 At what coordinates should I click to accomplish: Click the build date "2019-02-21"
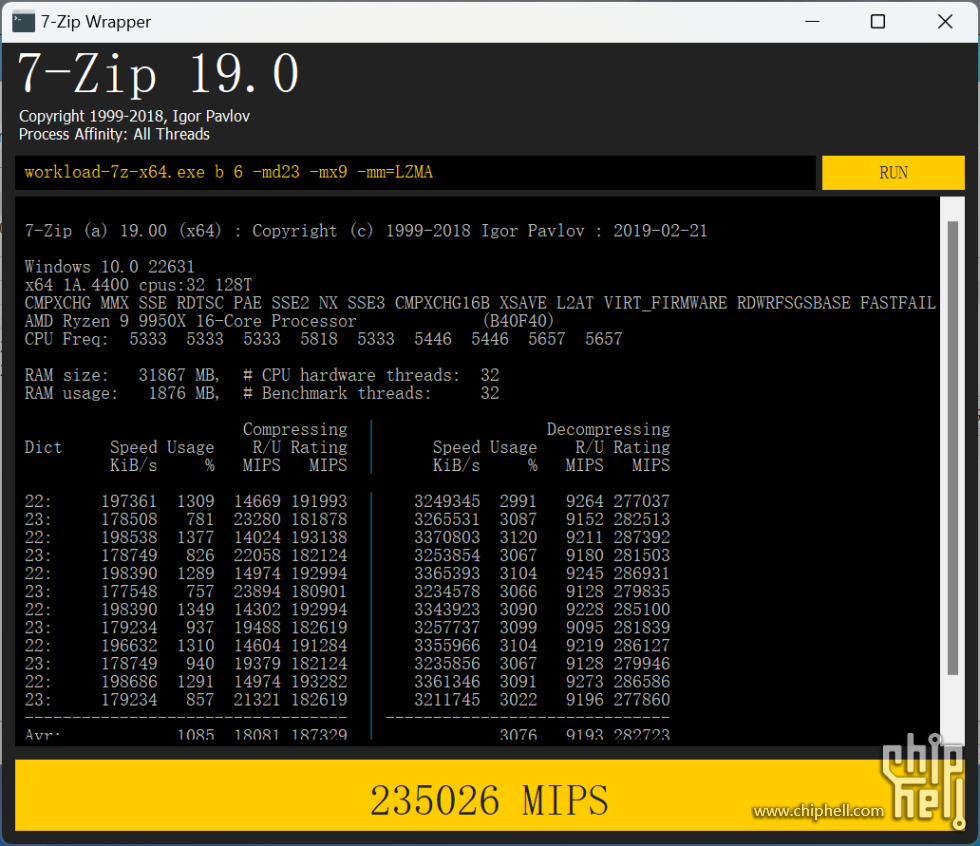pyautogui.click(x=660, y=231)
